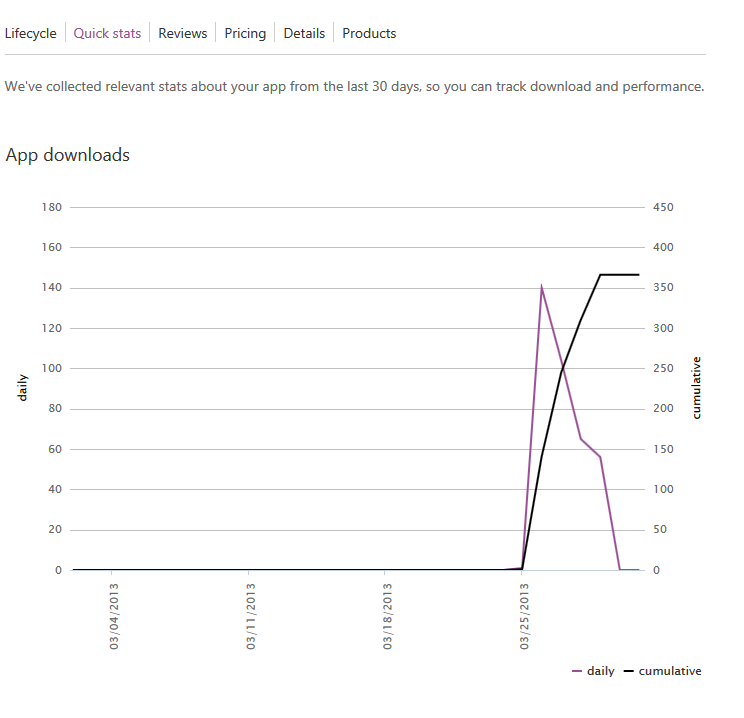The height and width of the screenshot is (718, 744).
Task: Click the 140 daily axis value
Action: [52, 288]
